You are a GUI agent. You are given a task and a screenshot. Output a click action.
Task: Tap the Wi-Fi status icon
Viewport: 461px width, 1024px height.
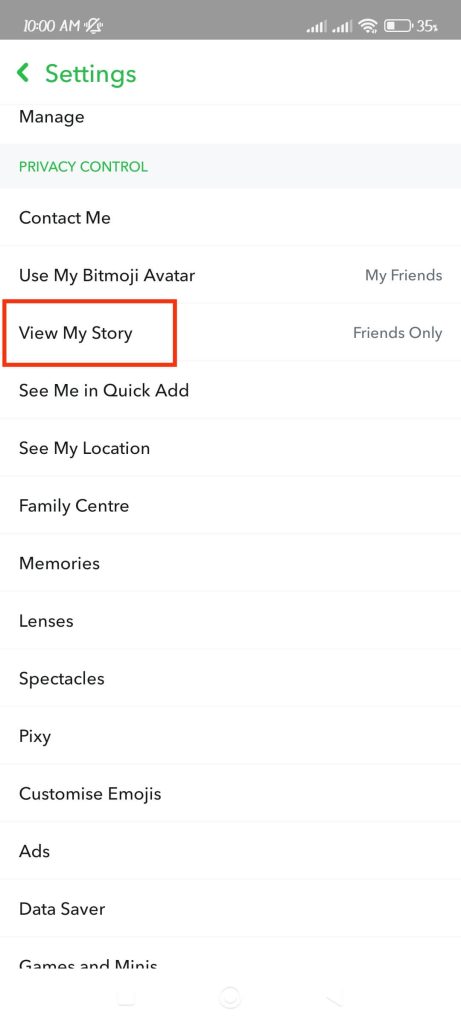[368, 26]
